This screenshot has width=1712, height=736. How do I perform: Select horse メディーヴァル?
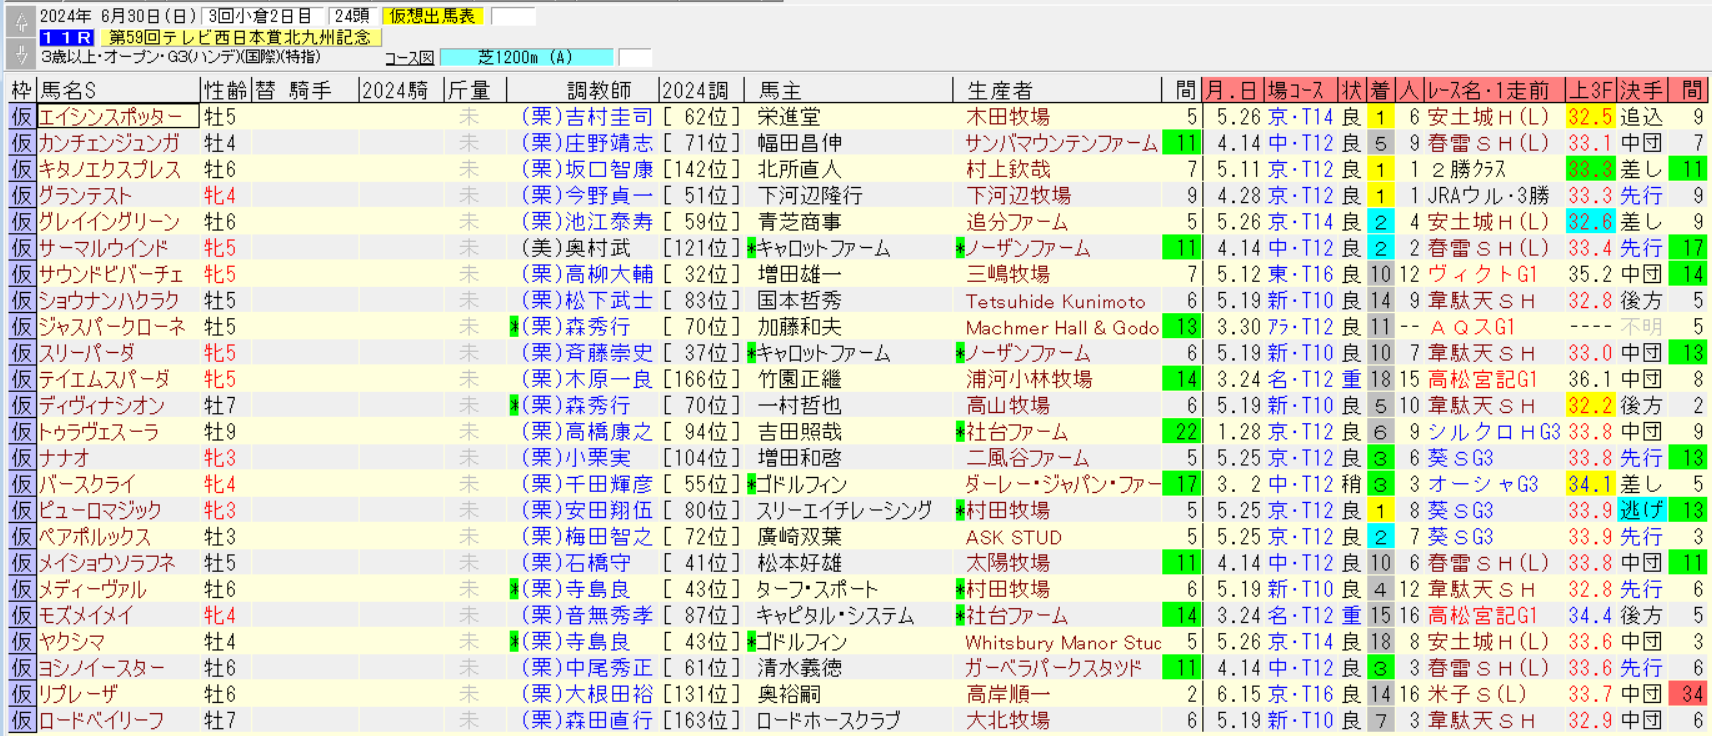[92, 589]
